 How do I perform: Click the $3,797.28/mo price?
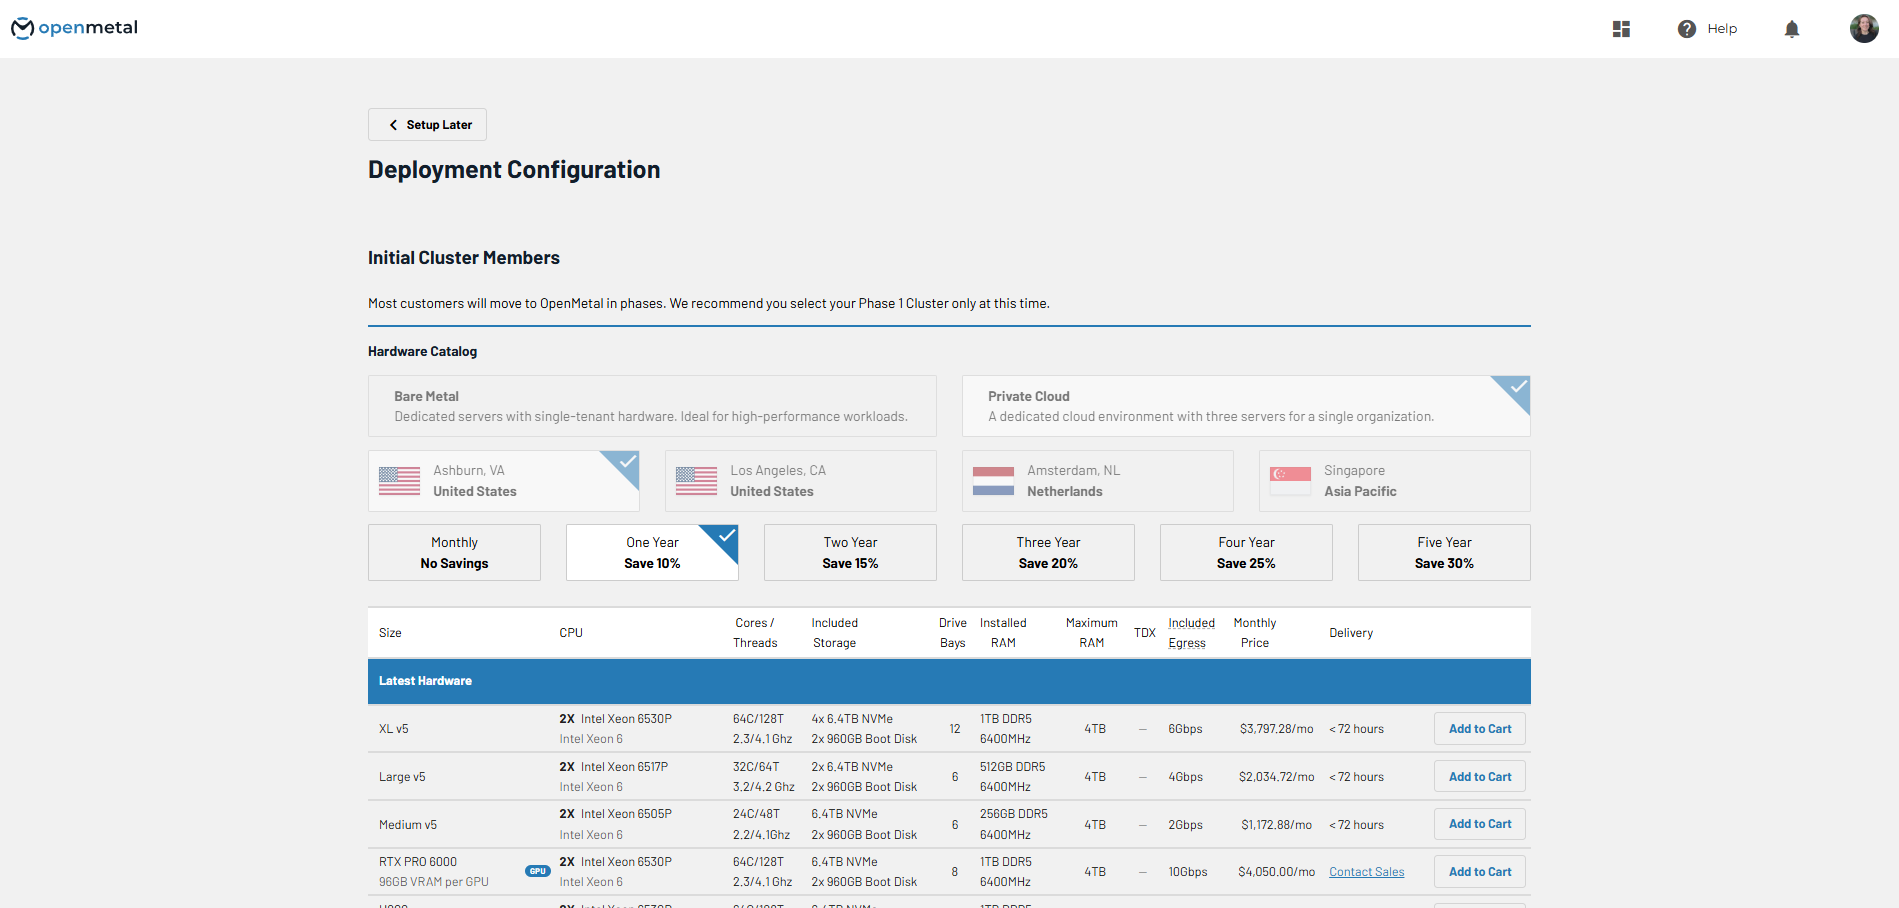tap(1276, 729)
